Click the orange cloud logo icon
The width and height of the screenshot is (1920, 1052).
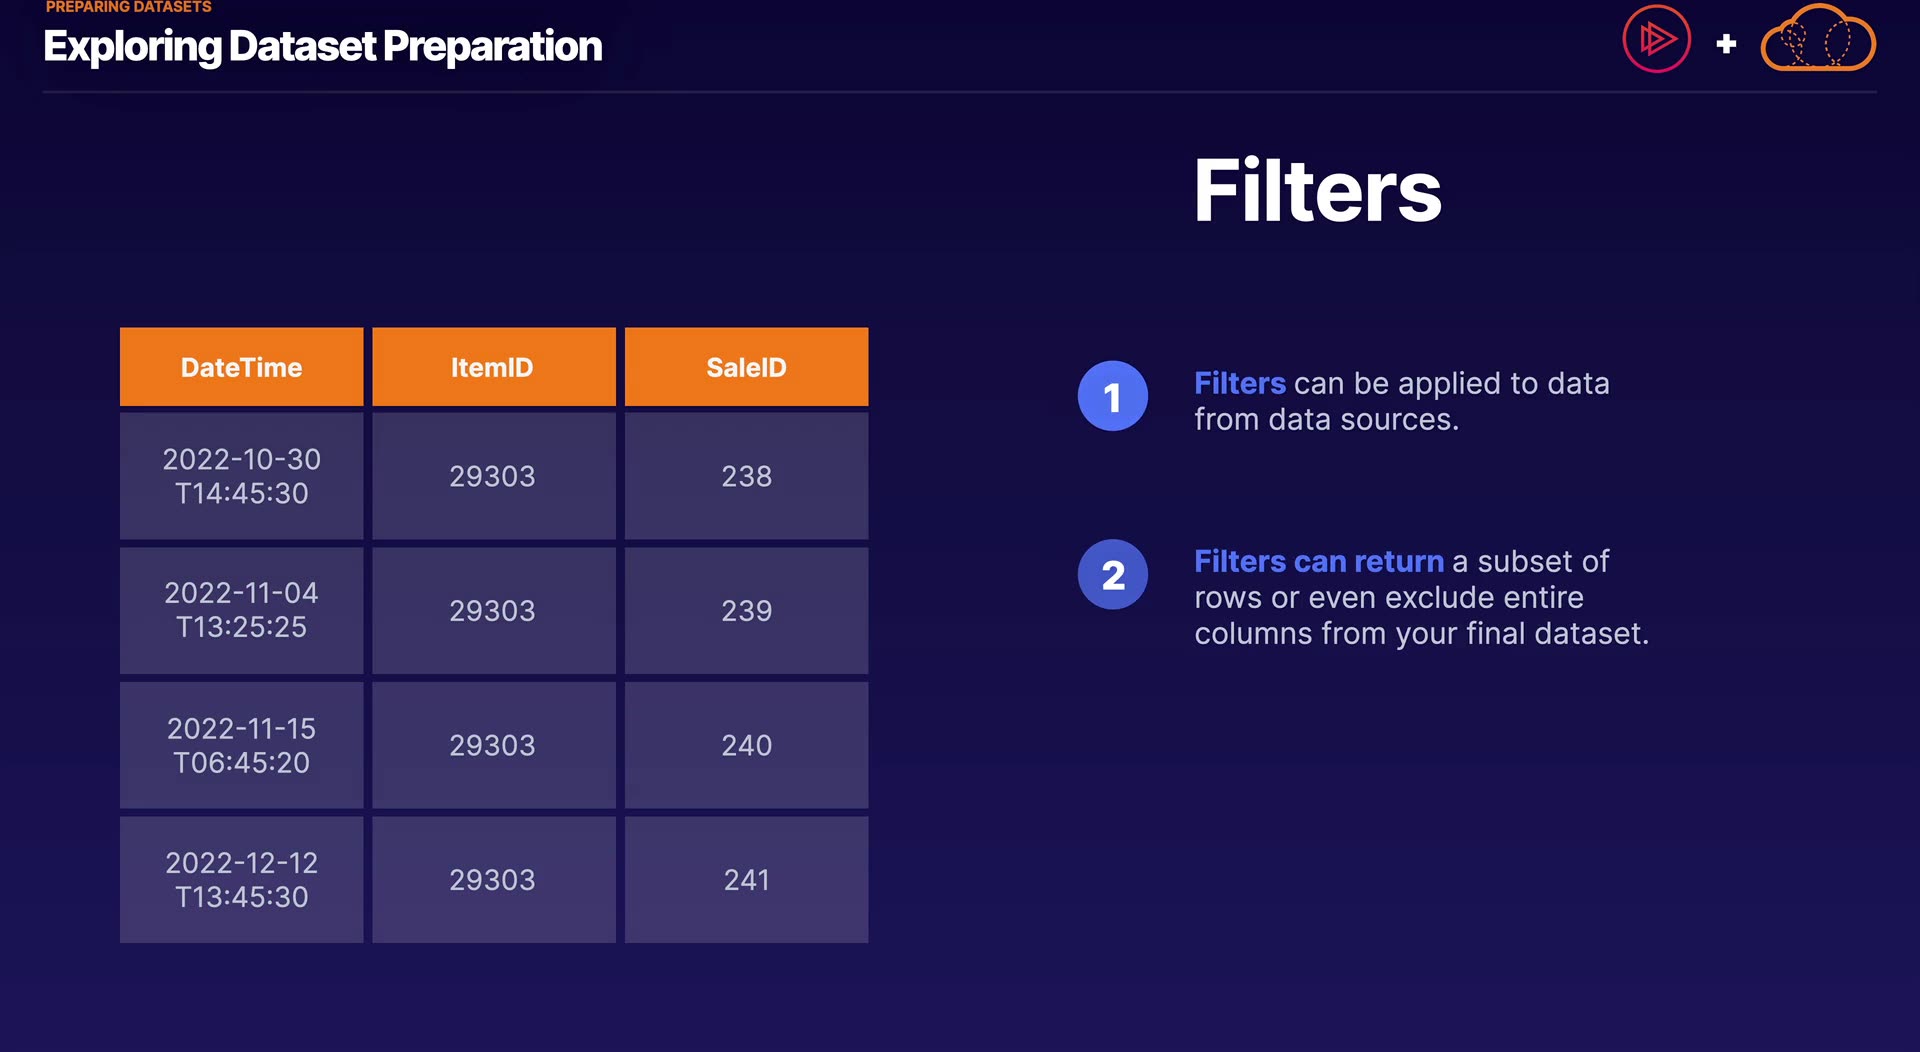click(x=1817, y=40)
